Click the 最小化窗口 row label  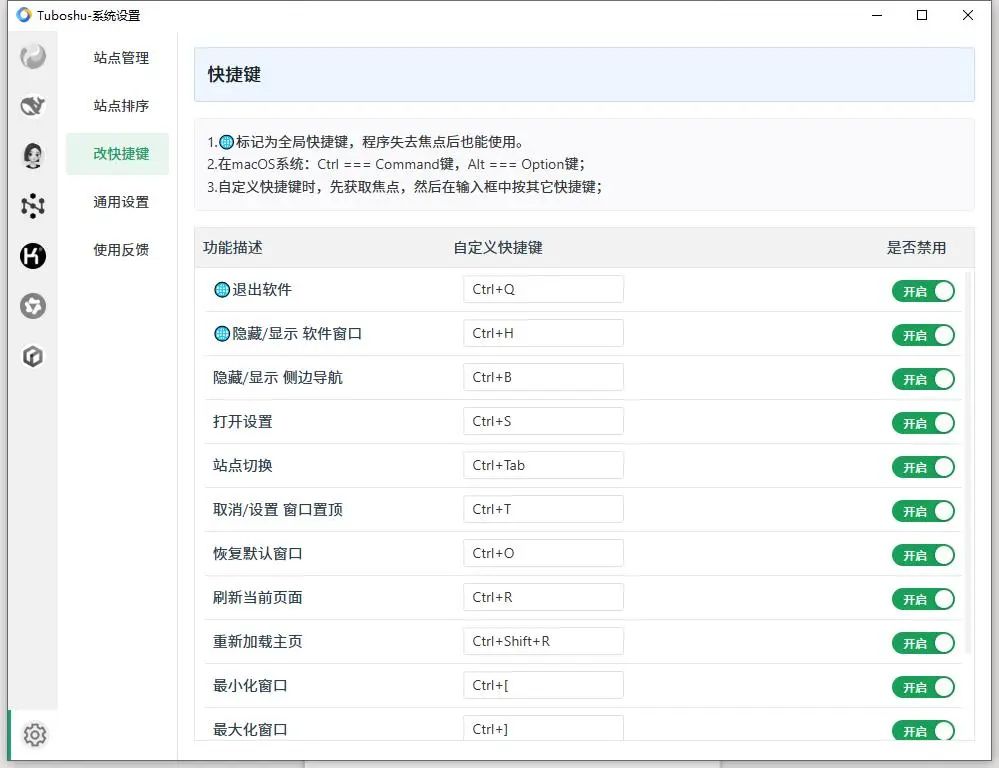pyautogui.click(x=250, y=686)
